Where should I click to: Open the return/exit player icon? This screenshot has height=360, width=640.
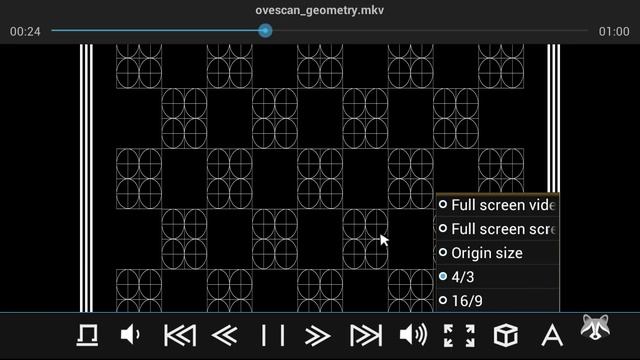87,336
